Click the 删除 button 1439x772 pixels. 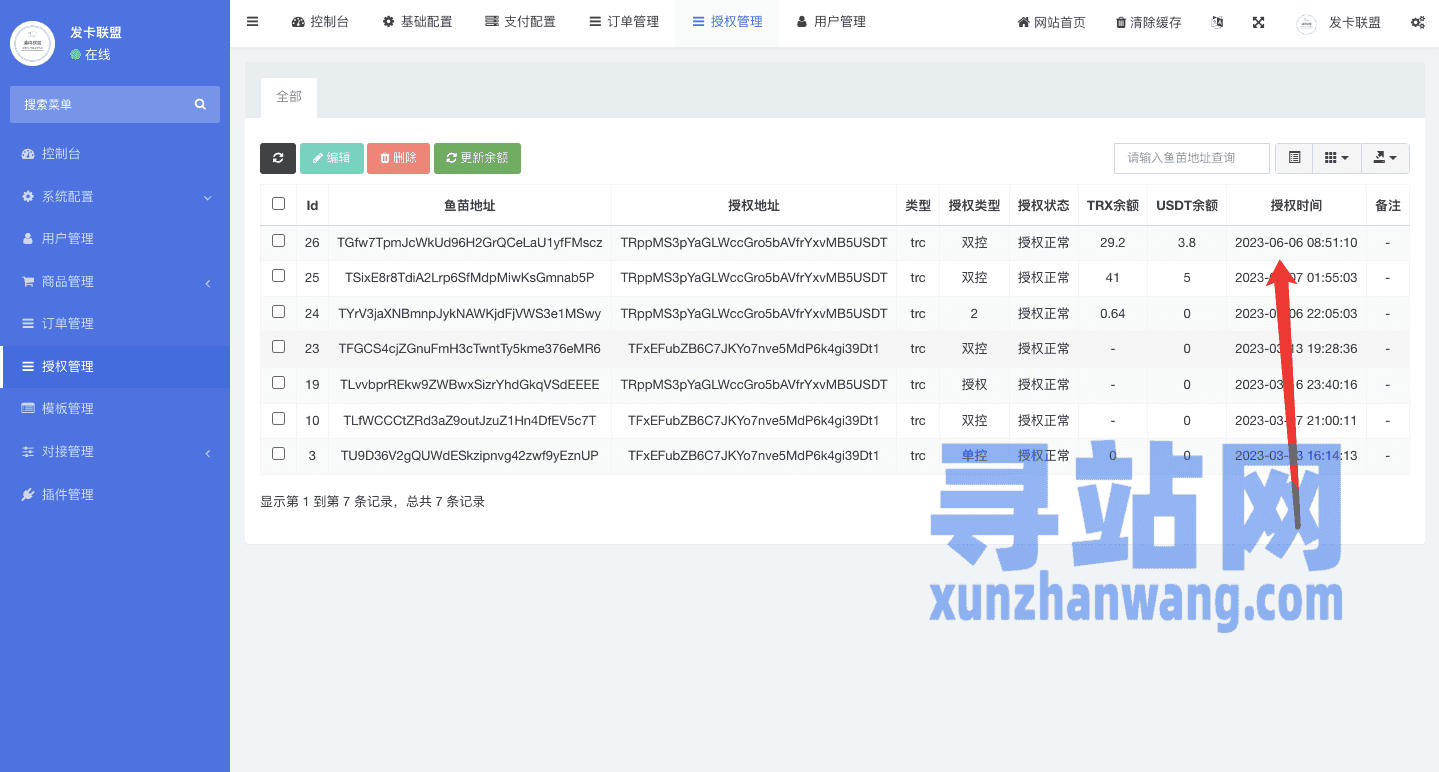(398, 158)
